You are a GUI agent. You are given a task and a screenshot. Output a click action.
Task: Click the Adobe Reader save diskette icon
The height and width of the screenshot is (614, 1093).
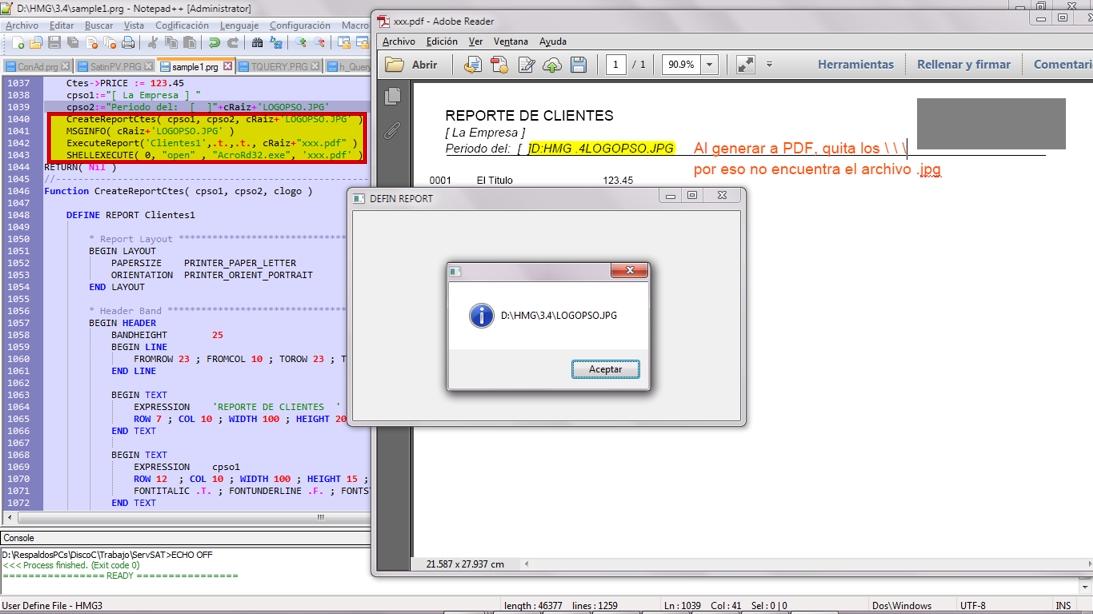click(x=578, y=65)
